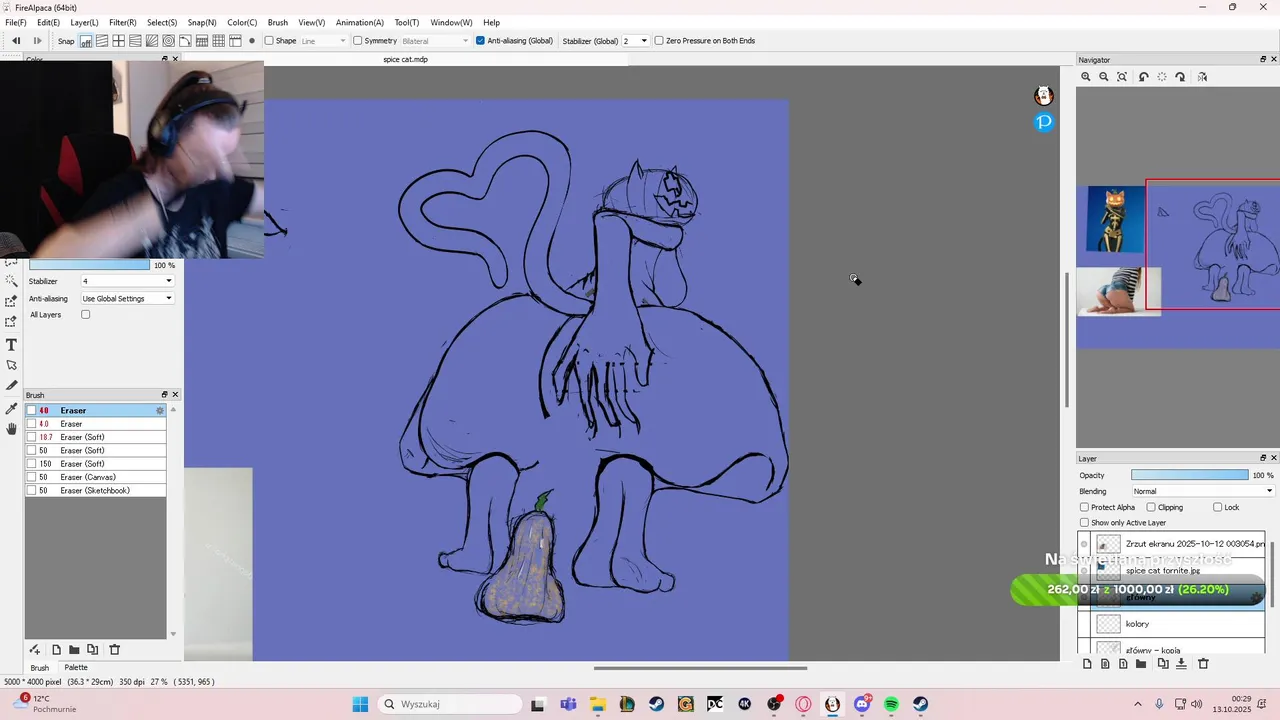
Task: Select the Eraser (Canvas) brush
Action: pyautogui.click(x=96, y=478)
